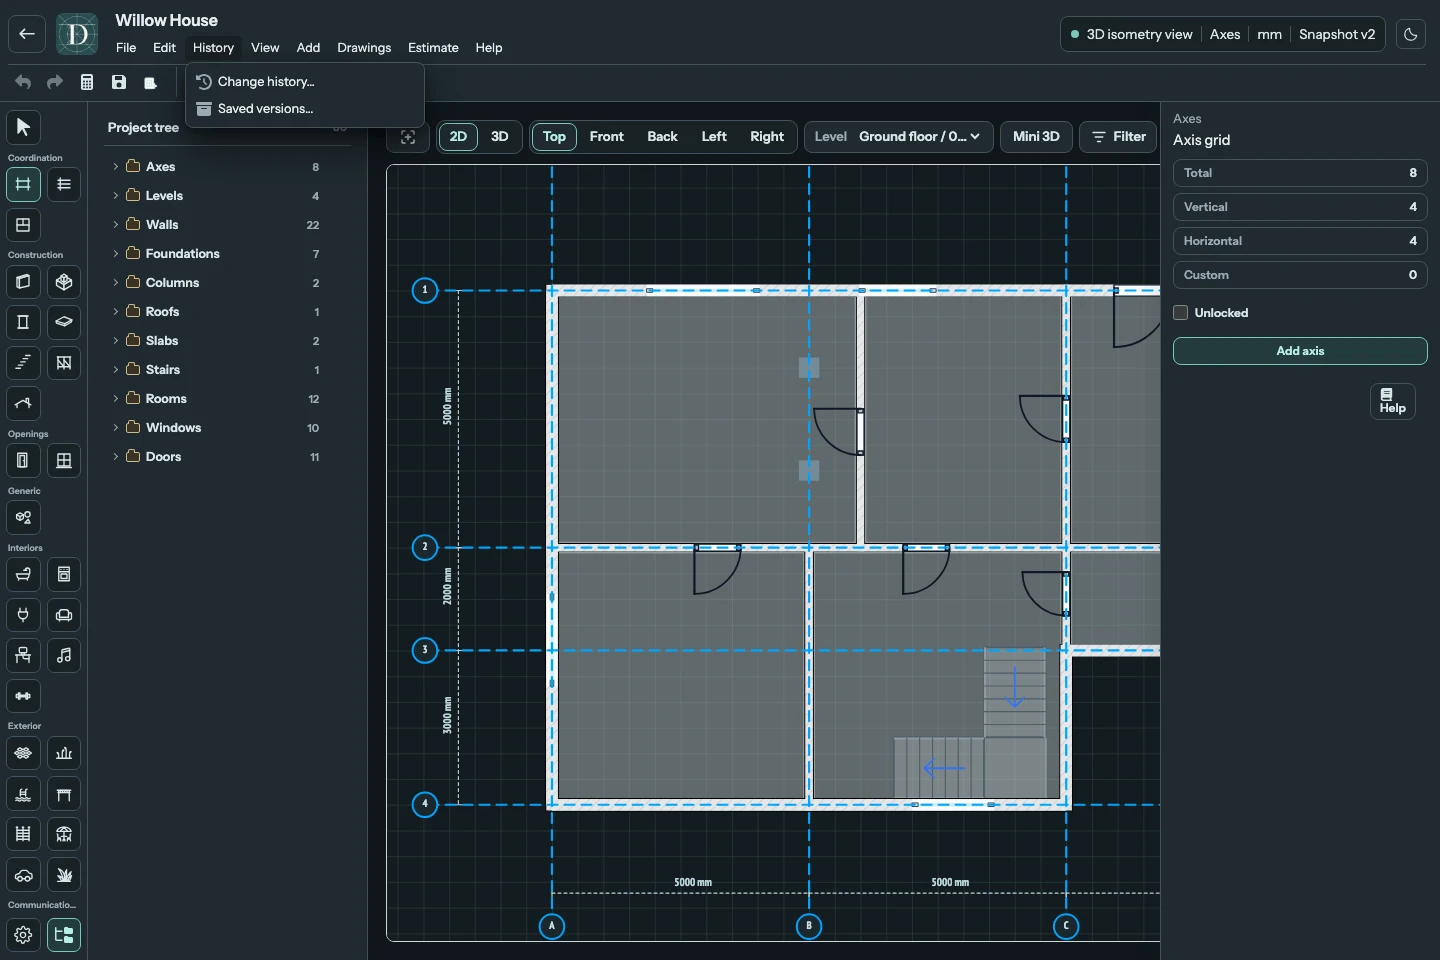Viewport: 1440px width, 960px height.
Task: Select the levels tool icon
Action: (64, 184)
